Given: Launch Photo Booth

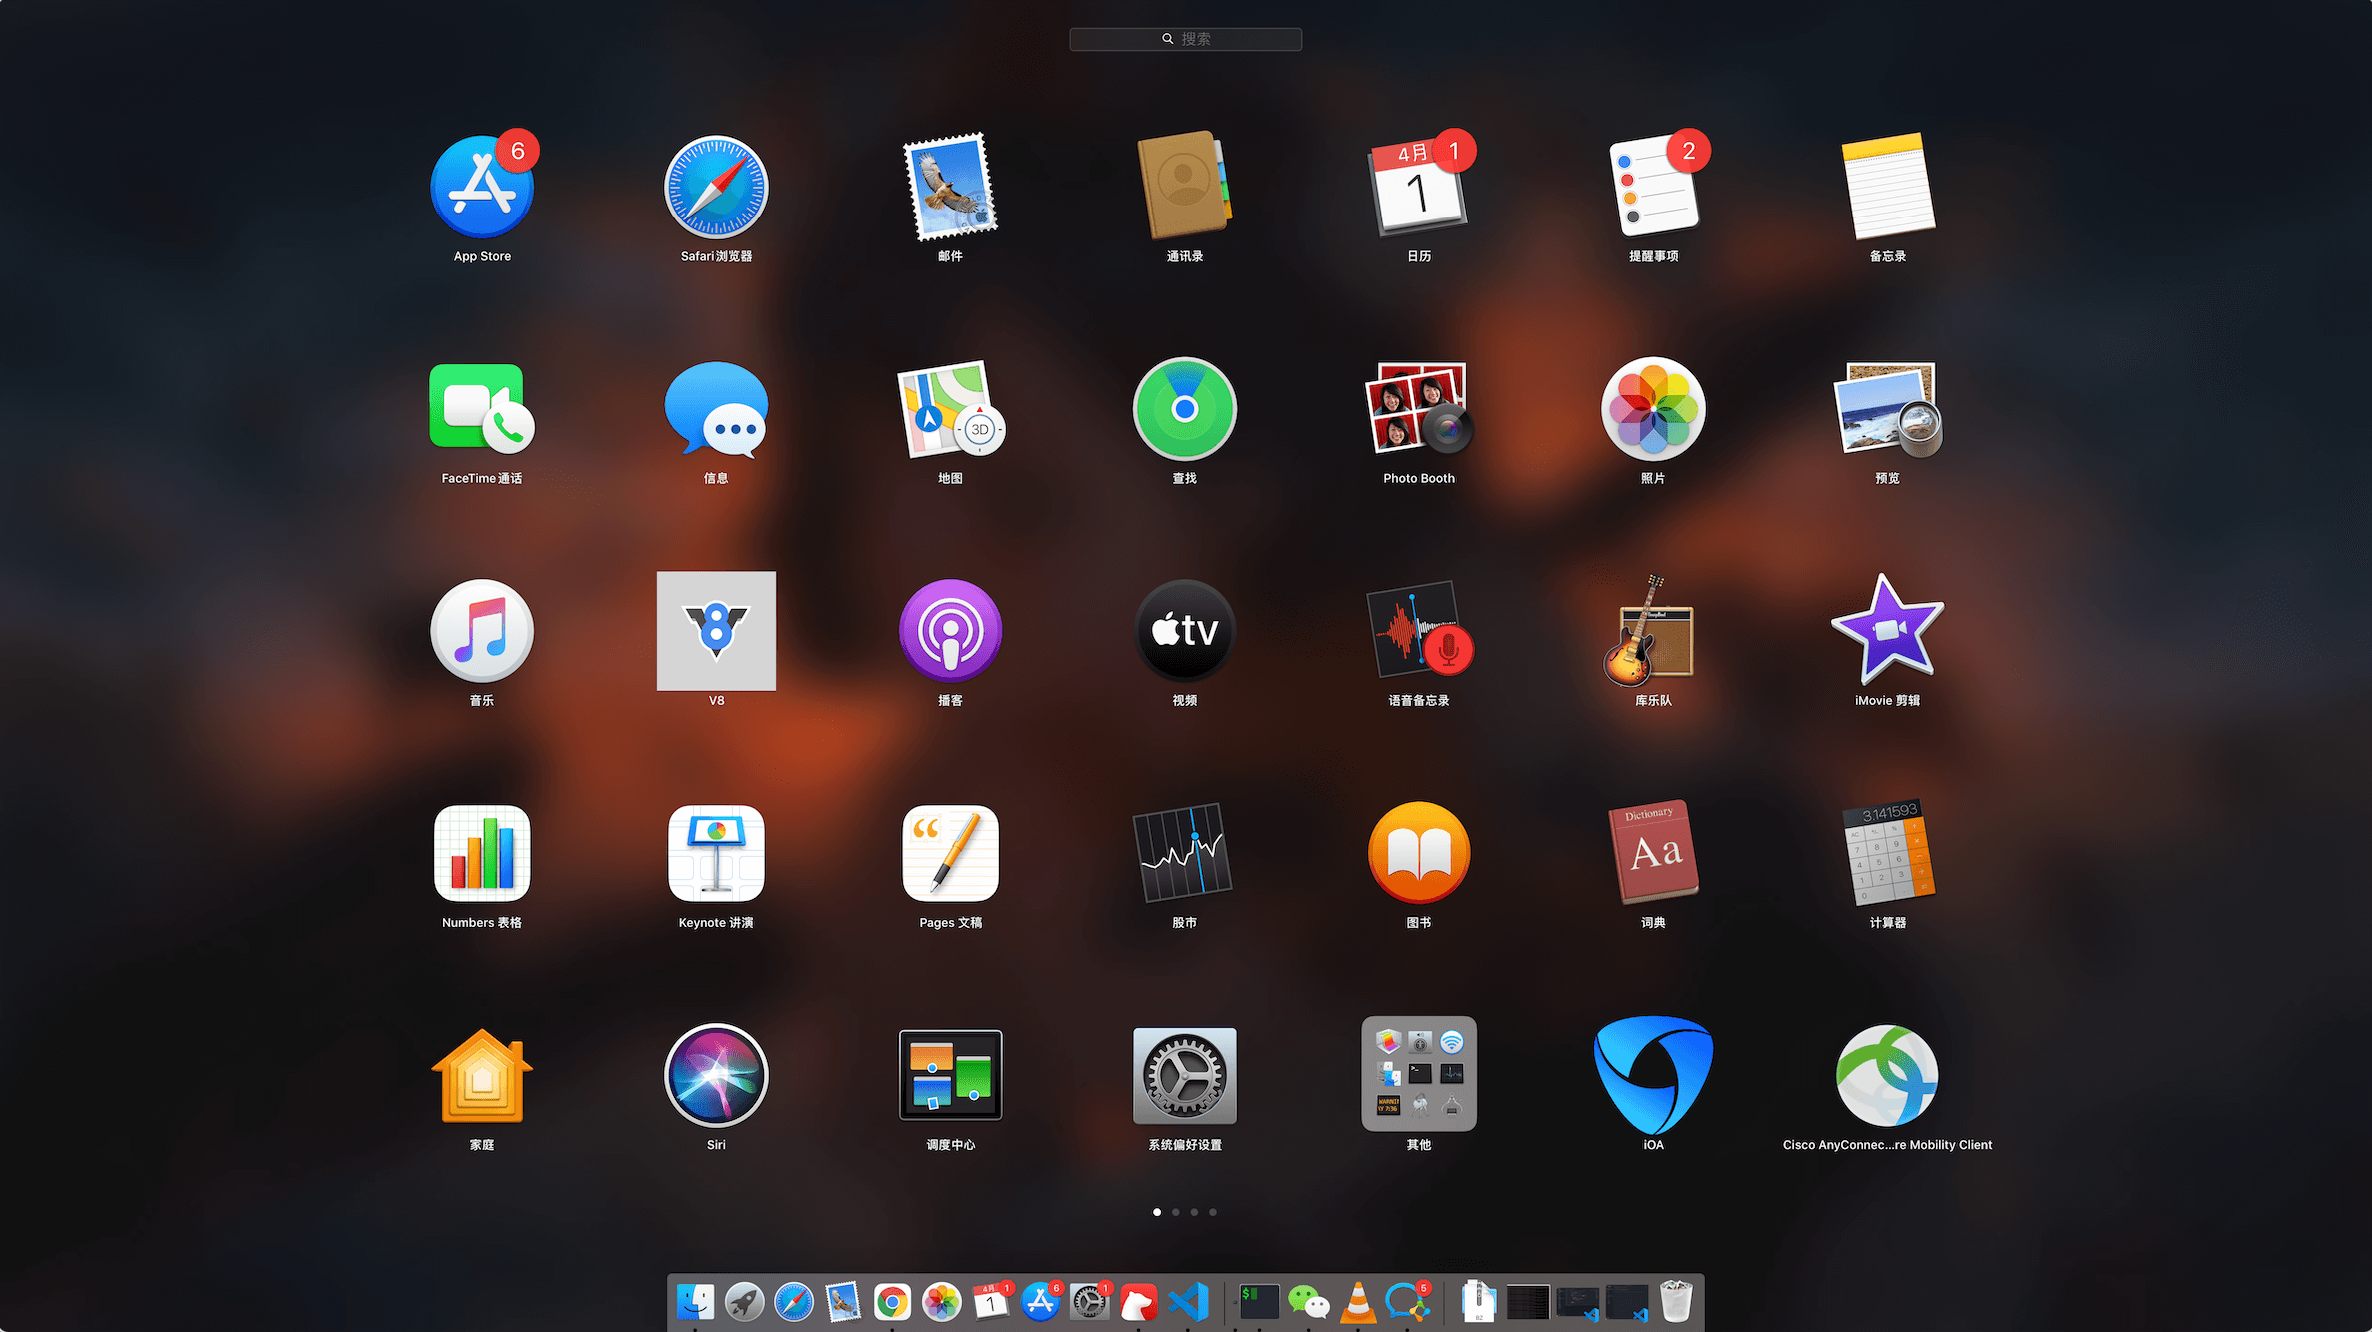Looking at the screenshot, I should click(1418, 410).
